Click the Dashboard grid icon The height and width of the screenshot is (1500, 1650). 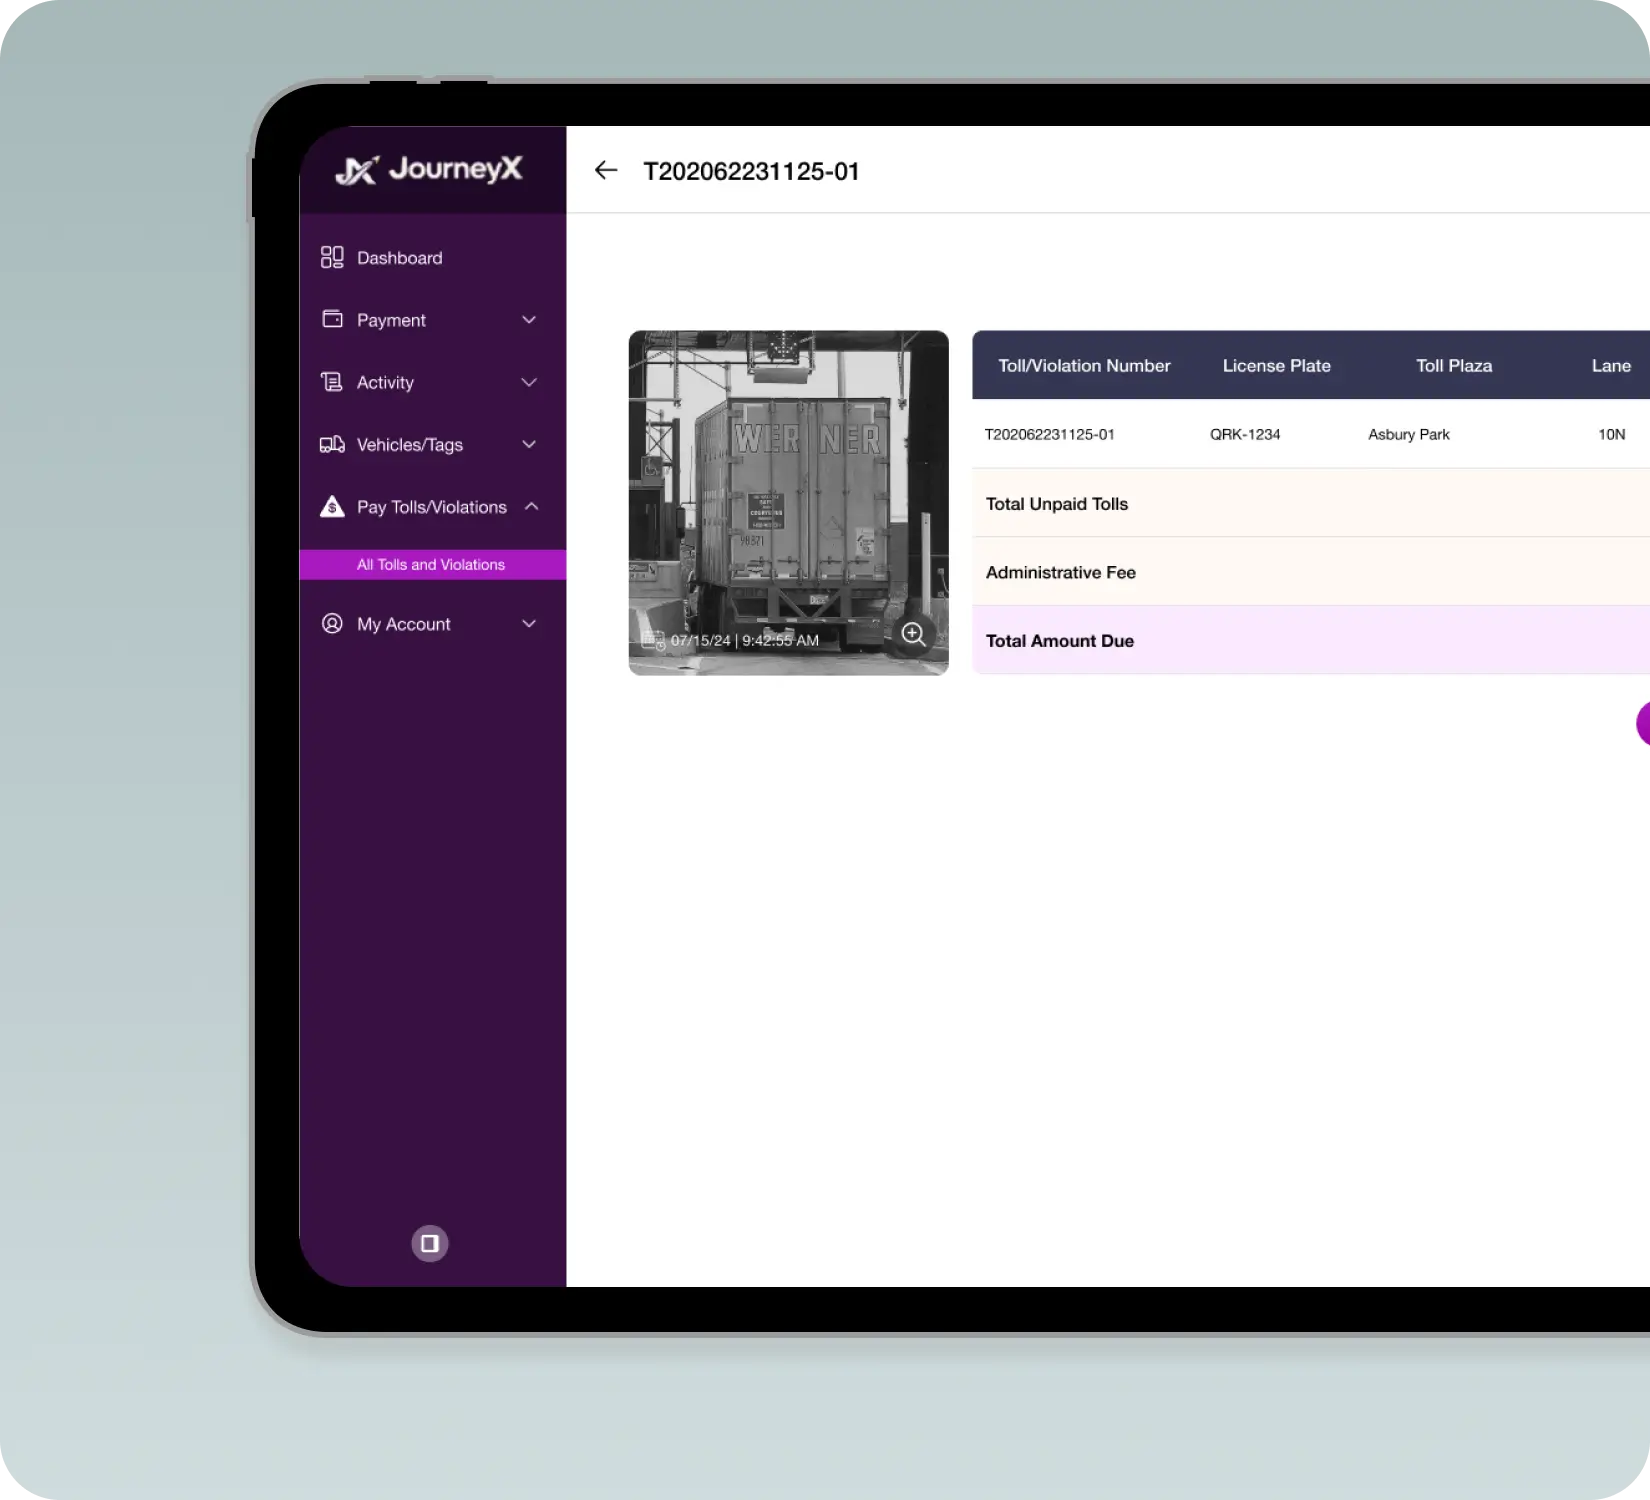pos(332,257)
